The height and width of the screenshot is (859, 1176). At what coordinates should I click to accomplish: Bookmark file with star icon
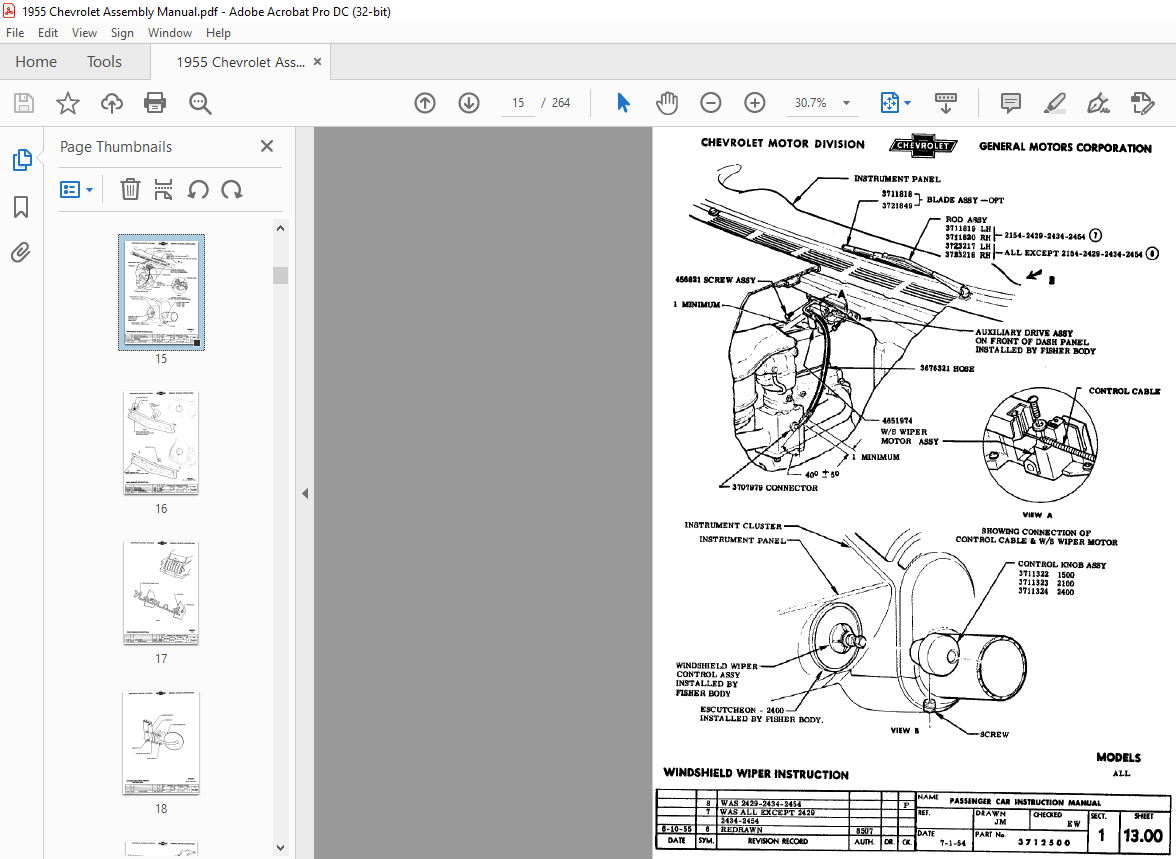[68, 103]
